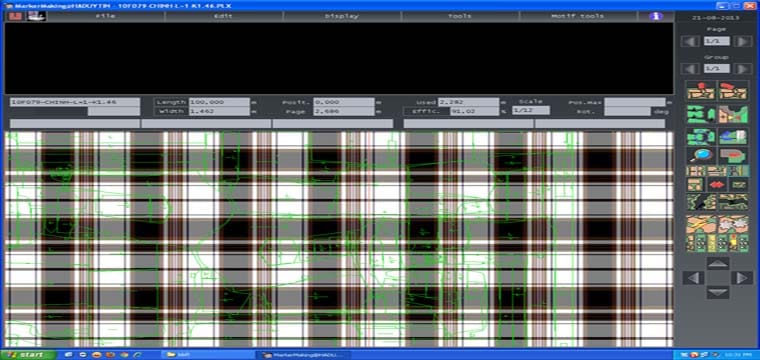
Task: Open the folder window from the taskbar
Action: click(208, 355)
